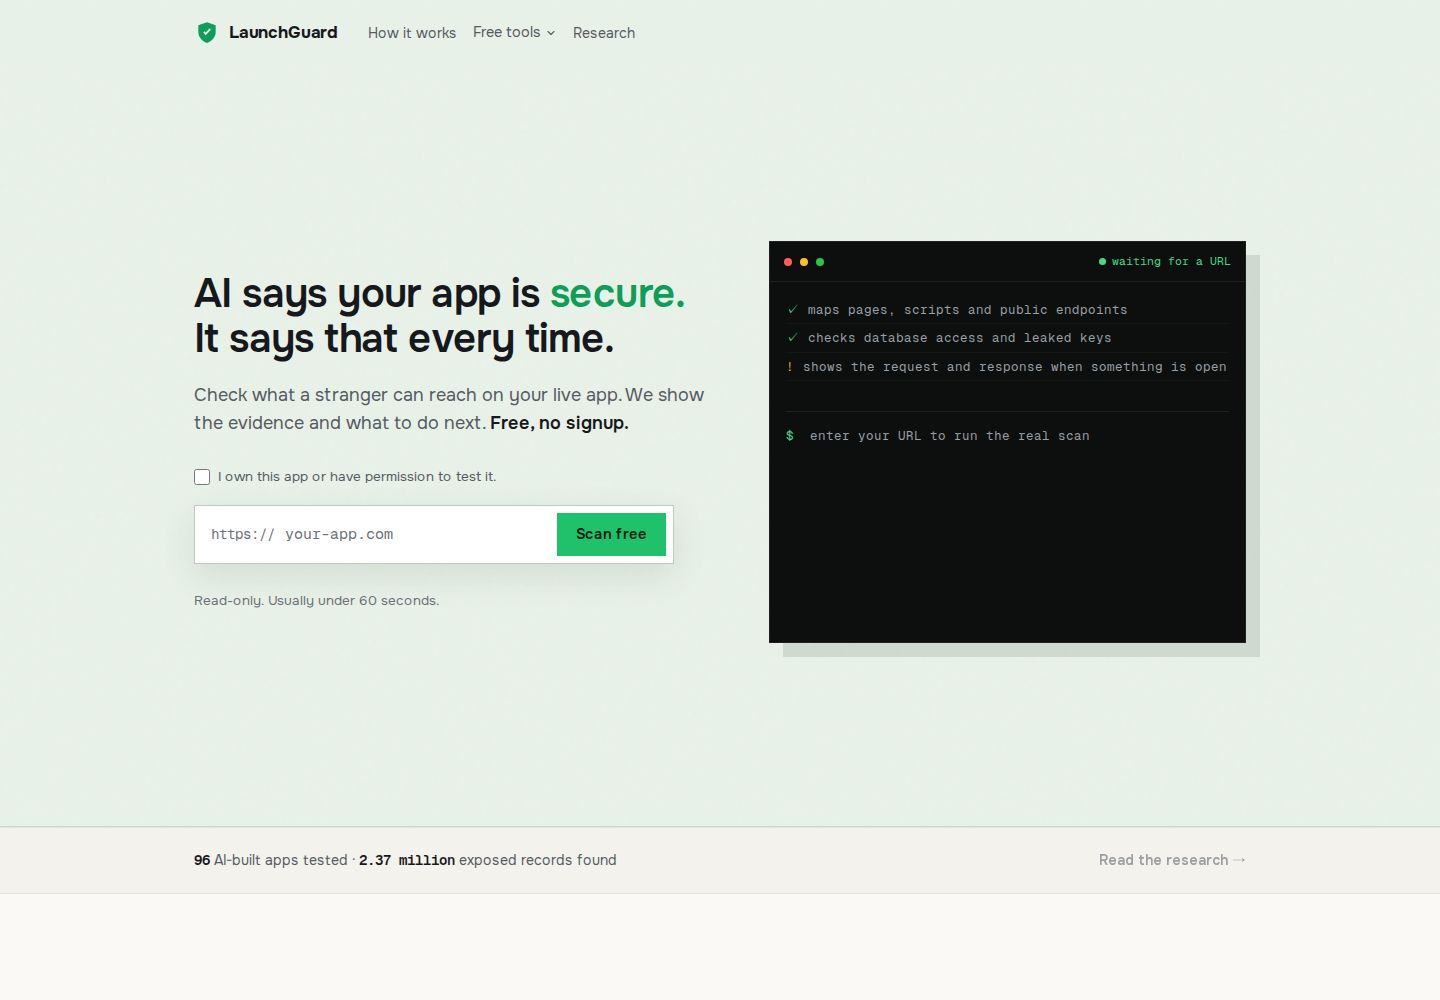Click the orange exclamation warning mark
Screen dimensions: 1440x1000
click(790, 367)
